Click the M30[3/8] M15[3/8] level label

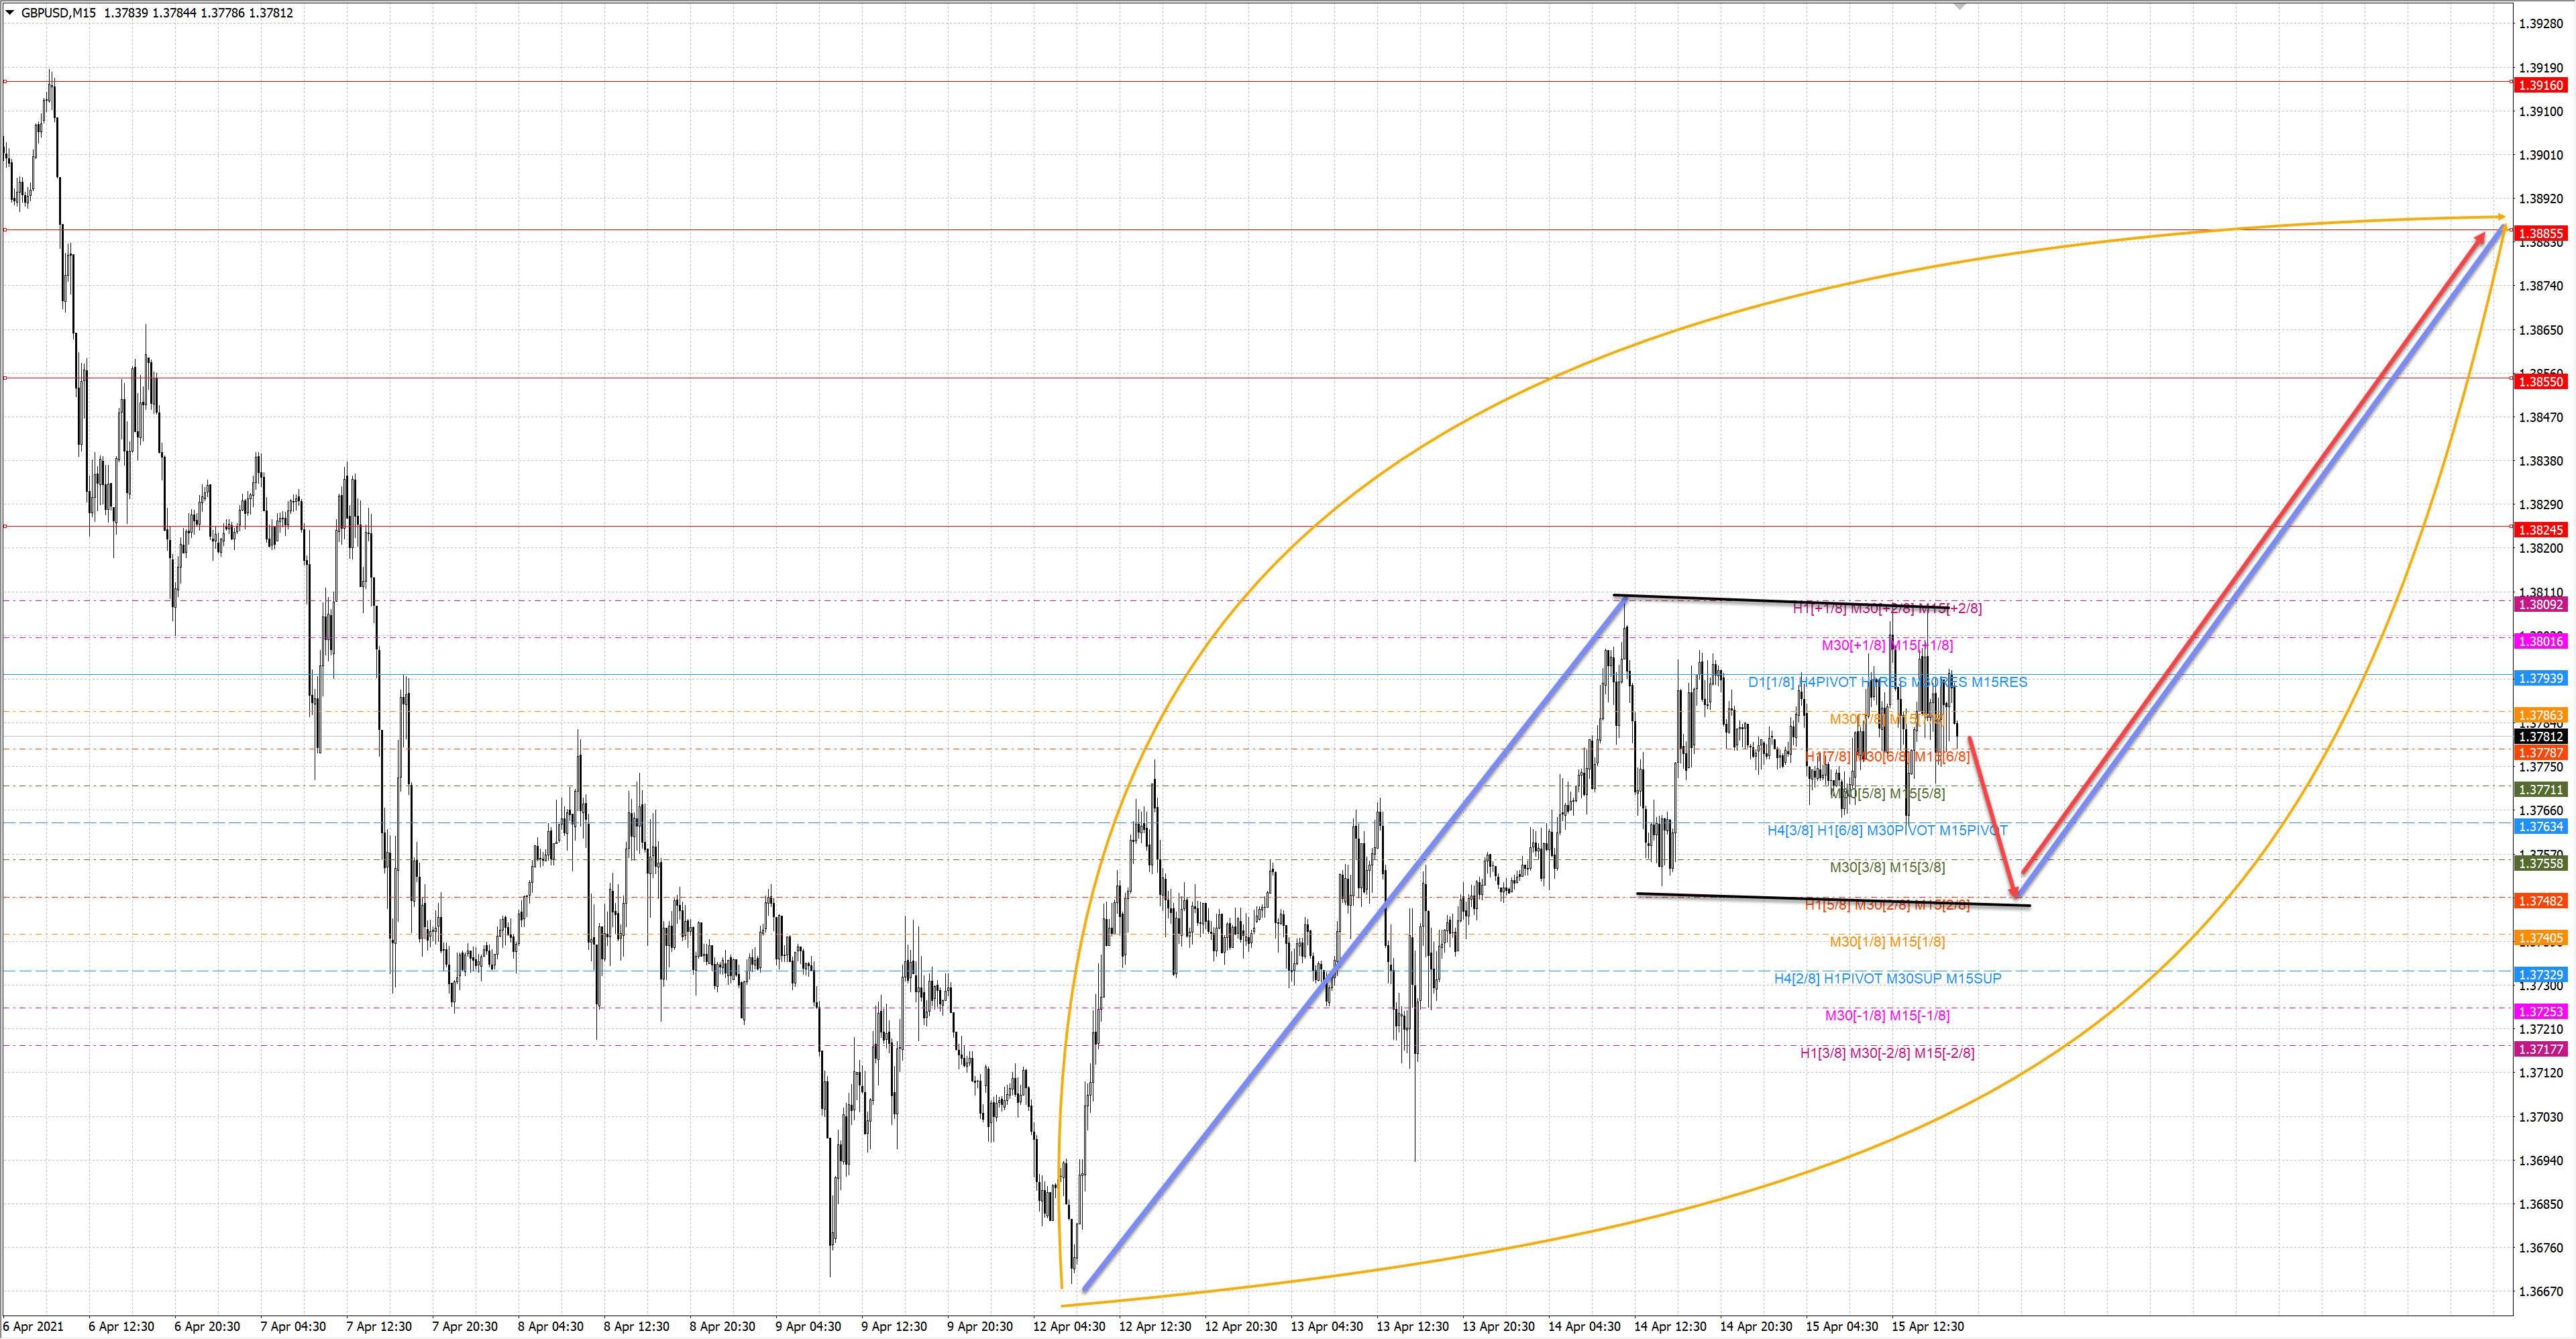[x=1887, y=868]
